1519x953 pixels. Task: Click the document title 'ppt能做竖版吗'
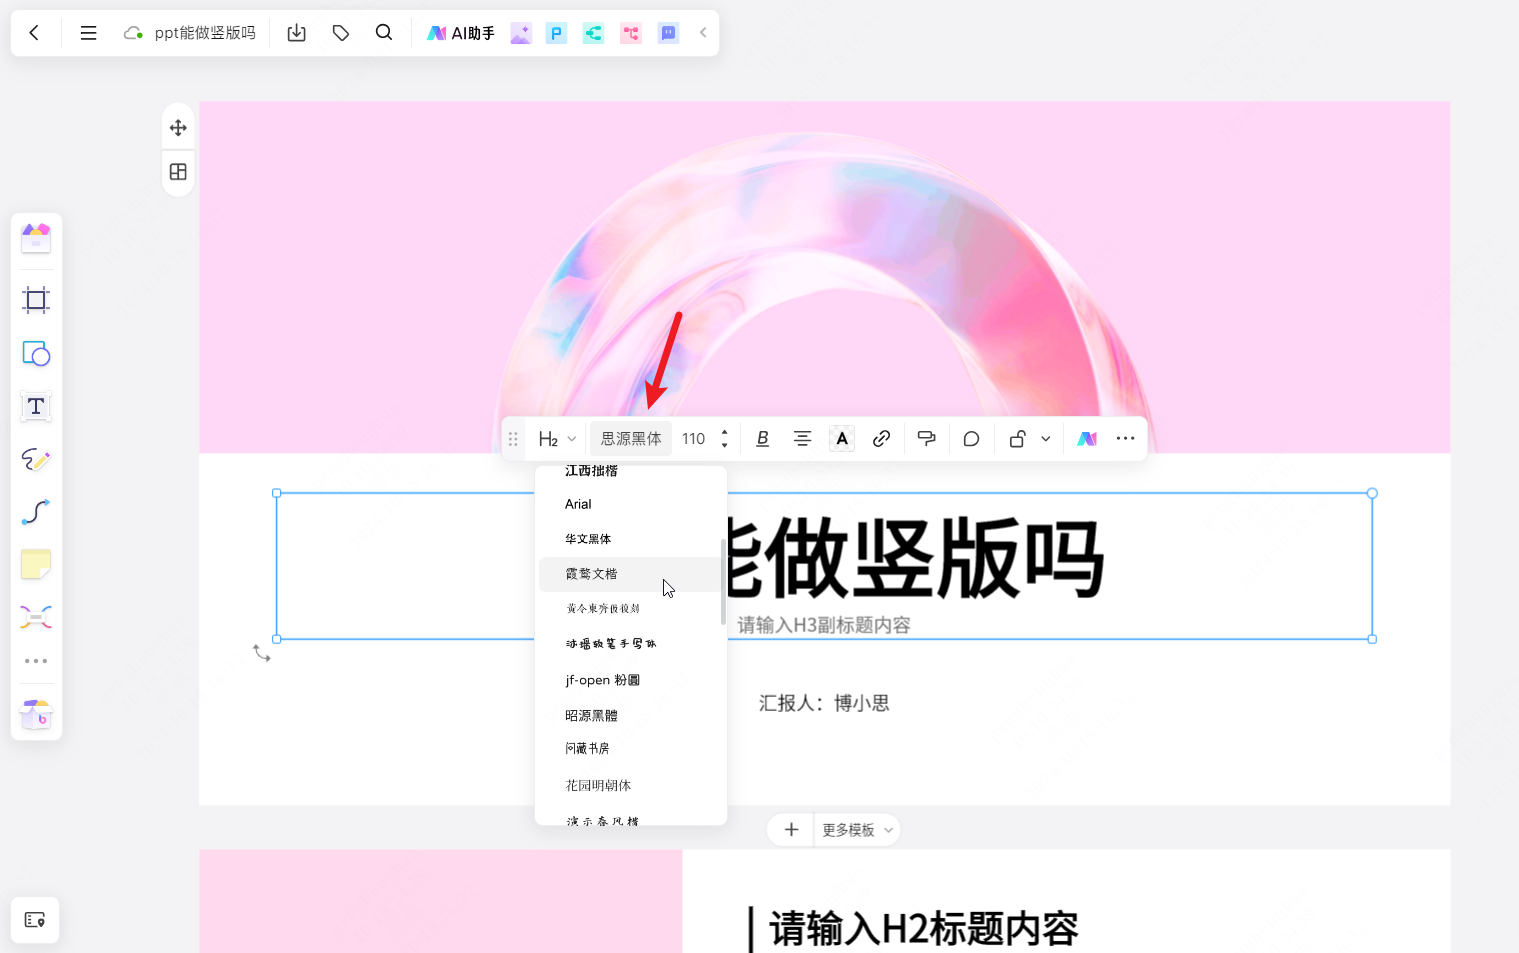tap(205, 33)
